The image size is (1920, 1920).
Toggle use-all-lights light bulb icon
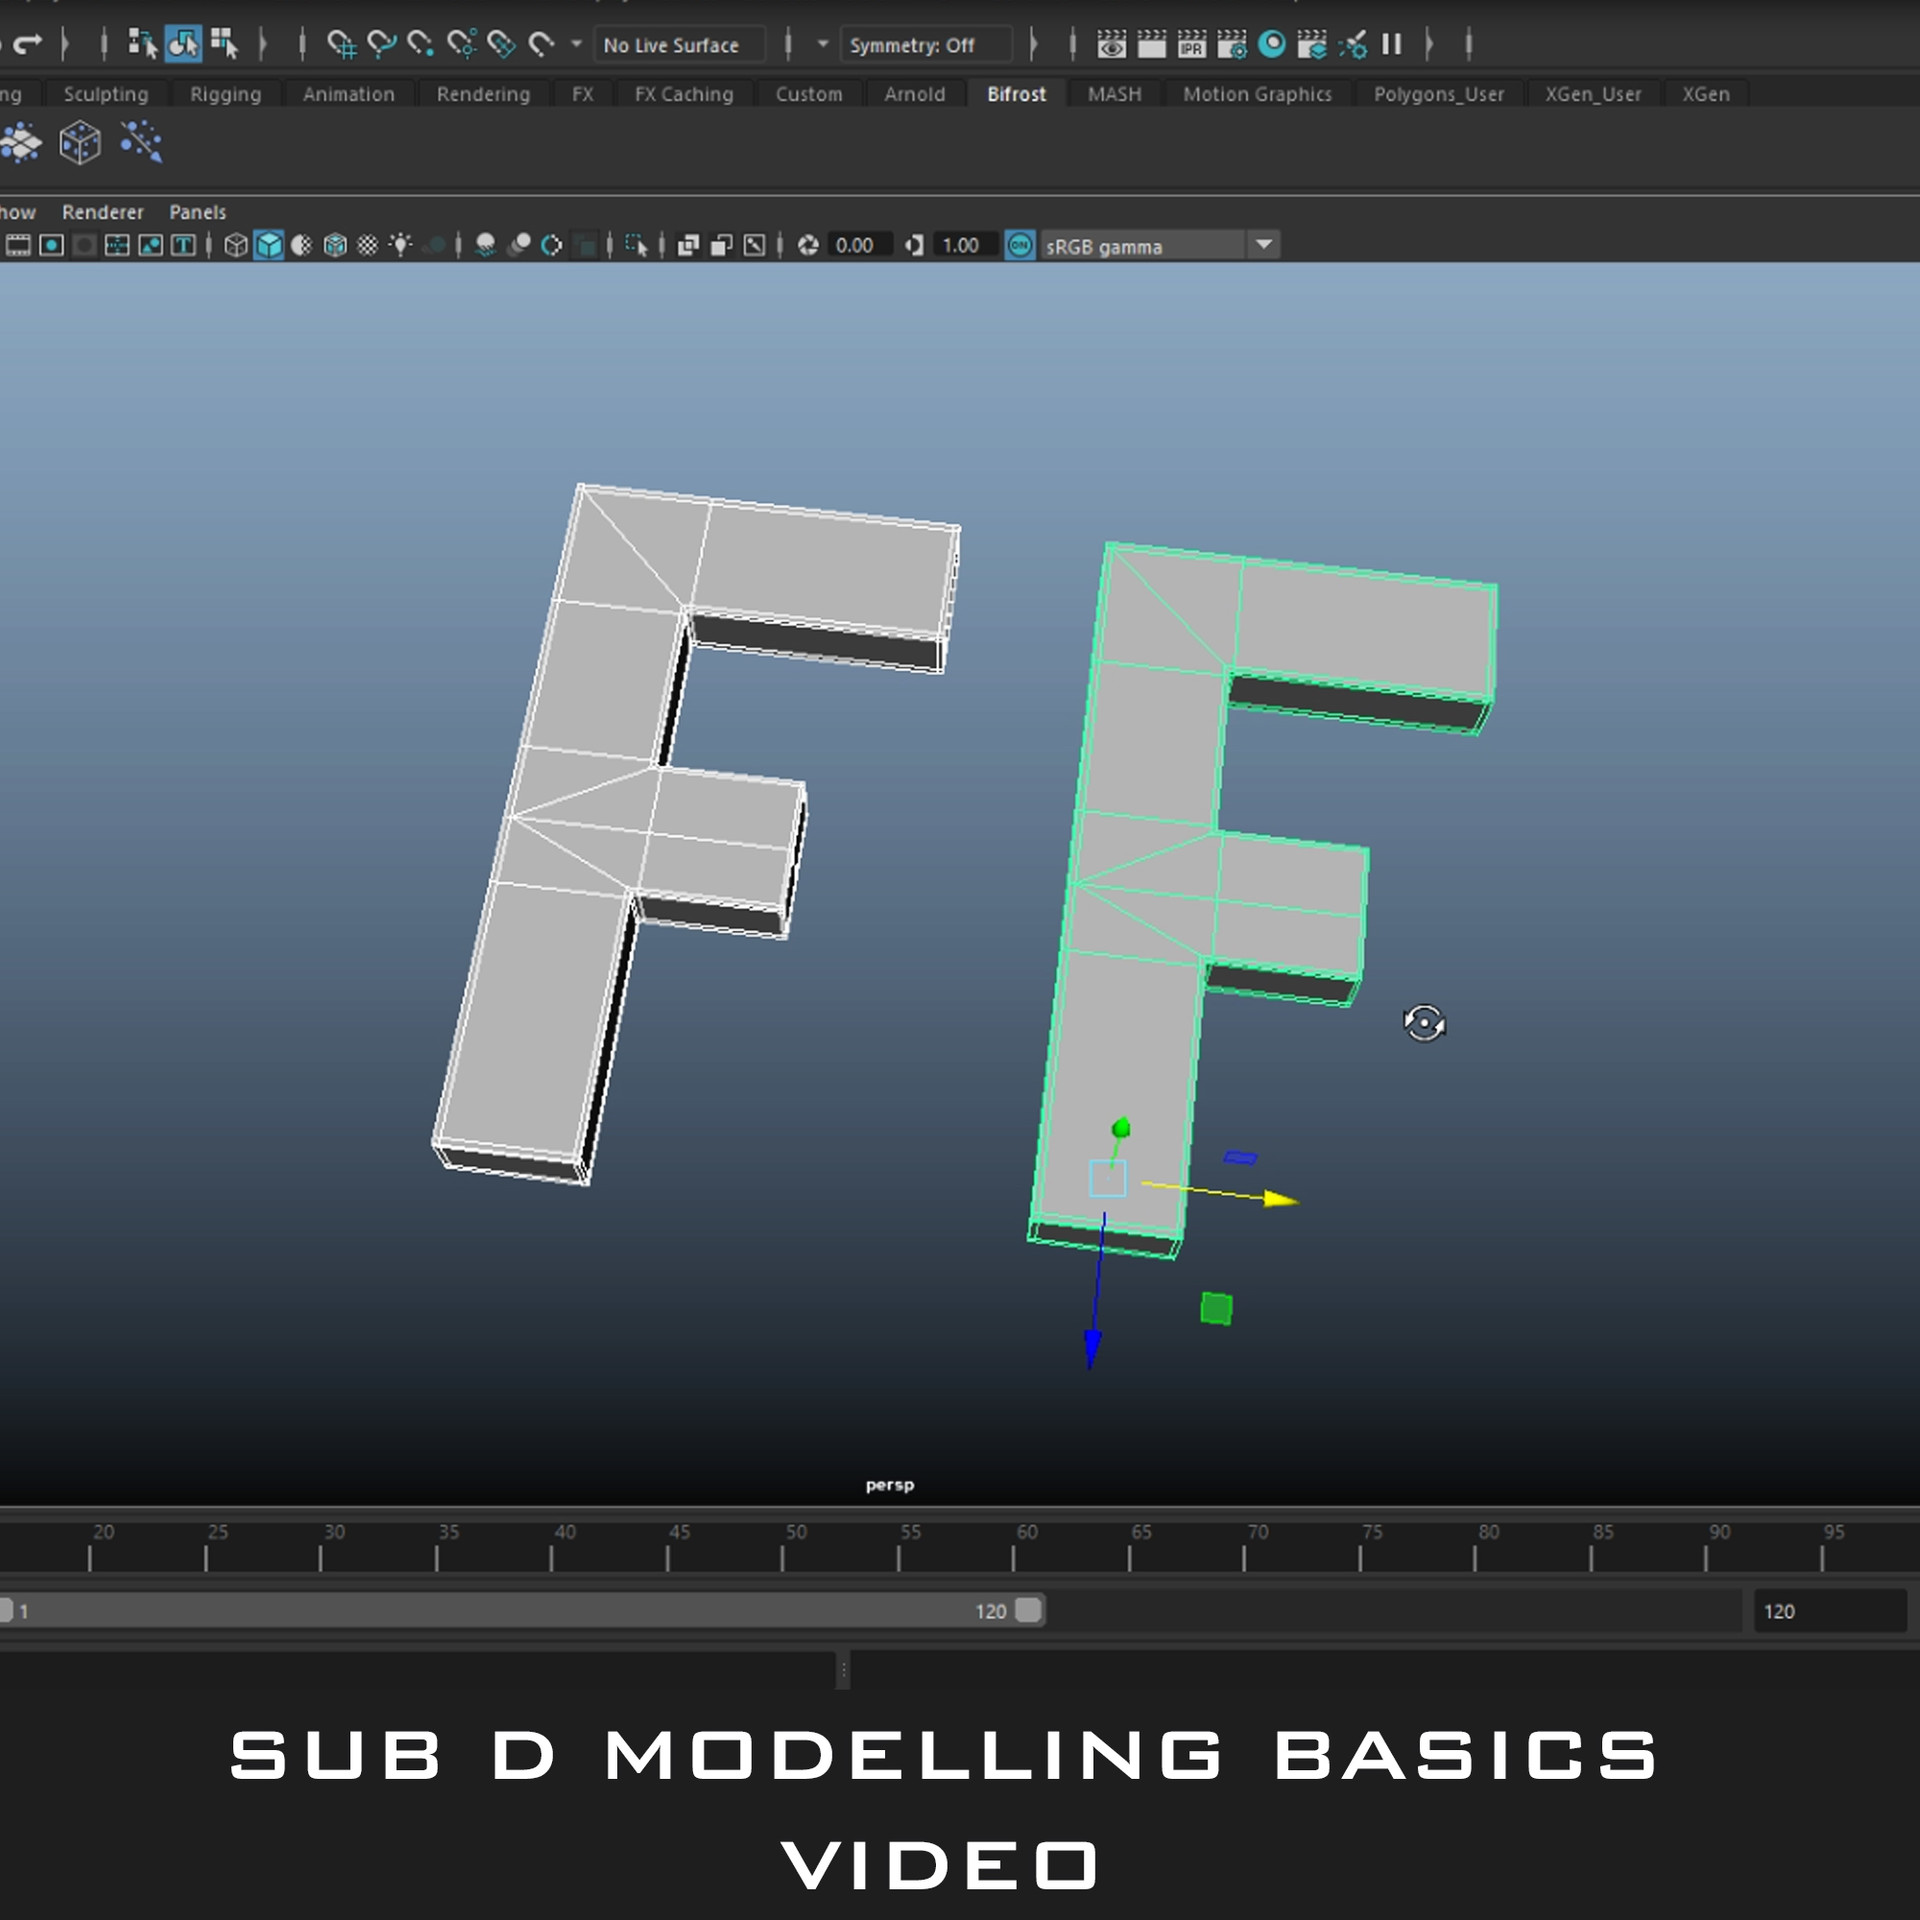point(401,245)
